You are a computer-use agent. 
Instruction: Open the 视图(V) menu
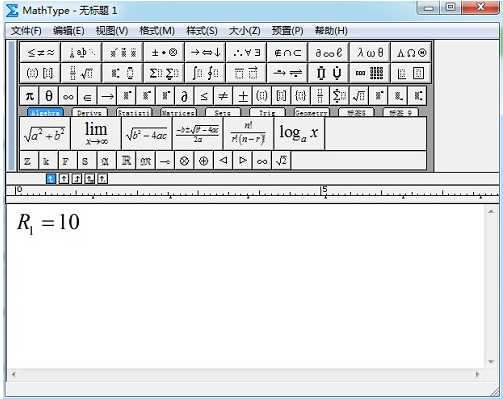point(112,31)
